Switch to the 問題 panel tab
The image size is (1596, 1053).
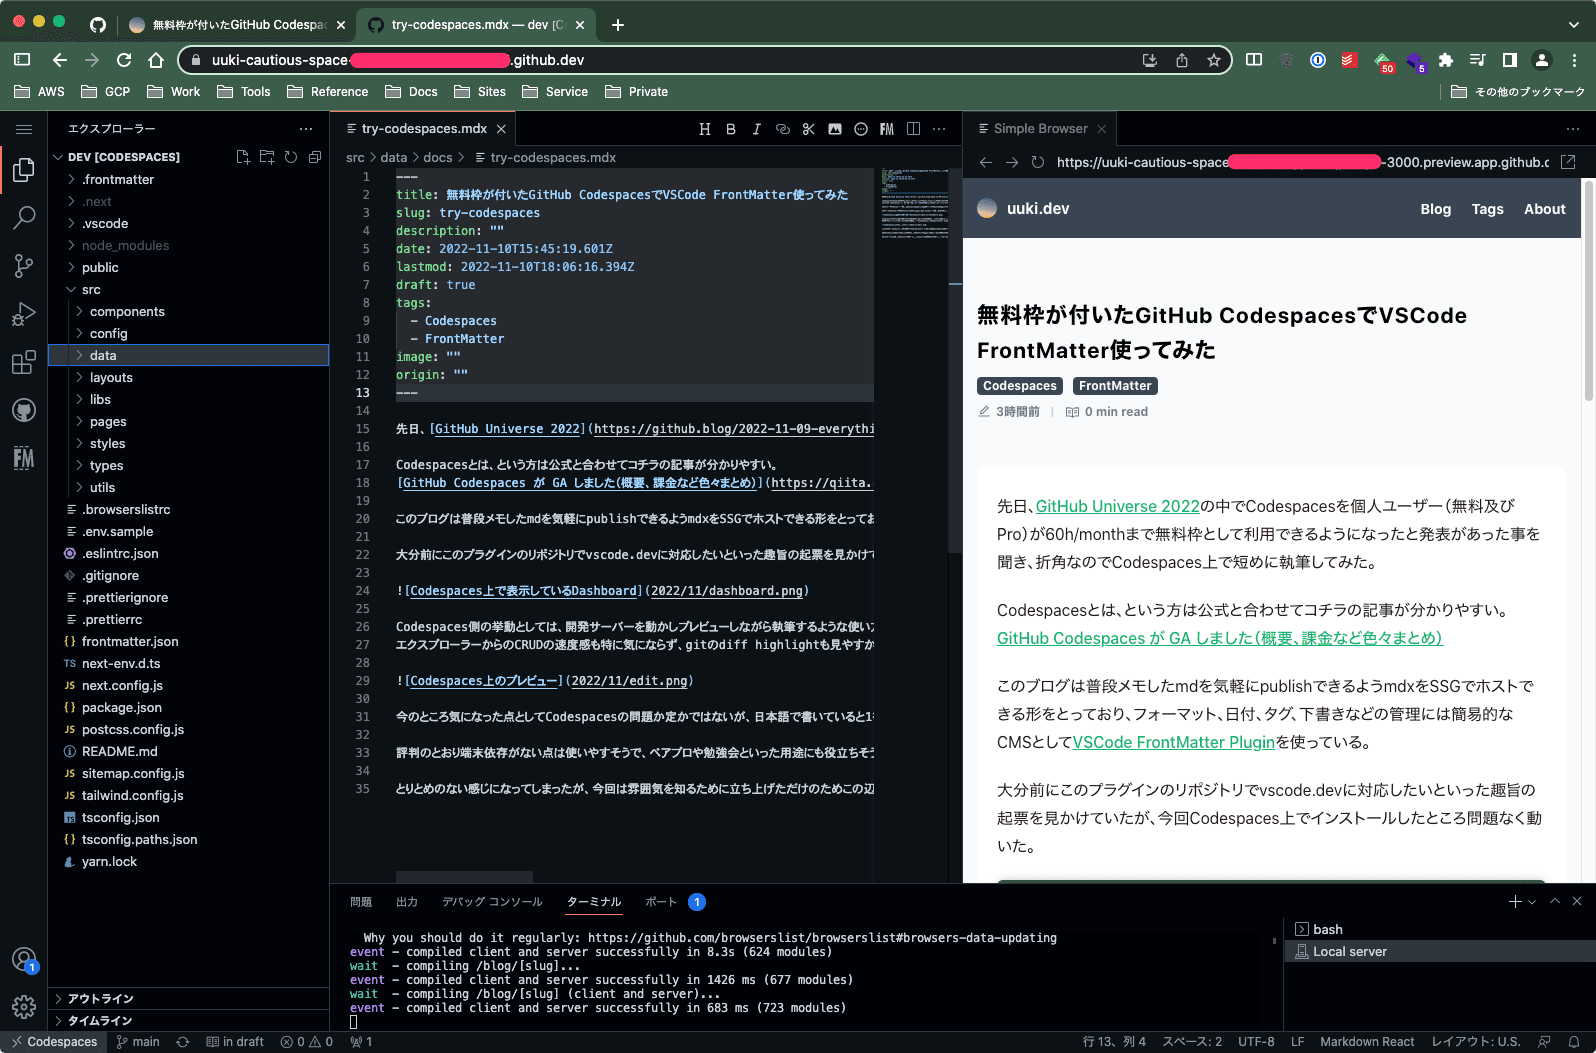pyautogui.click(x=361, y=902)
